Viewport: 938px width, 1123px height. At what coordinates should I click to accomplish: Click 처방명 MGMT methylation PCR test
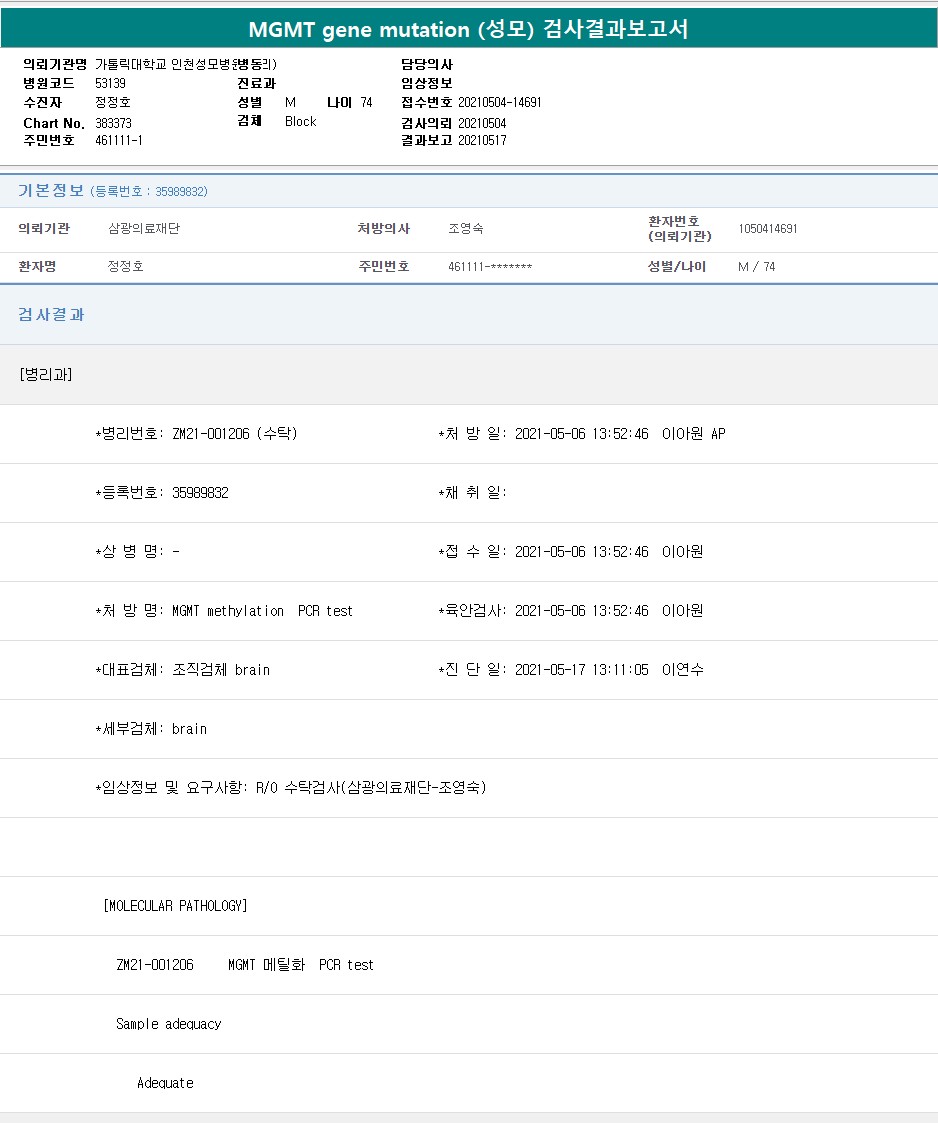[224, 611]
